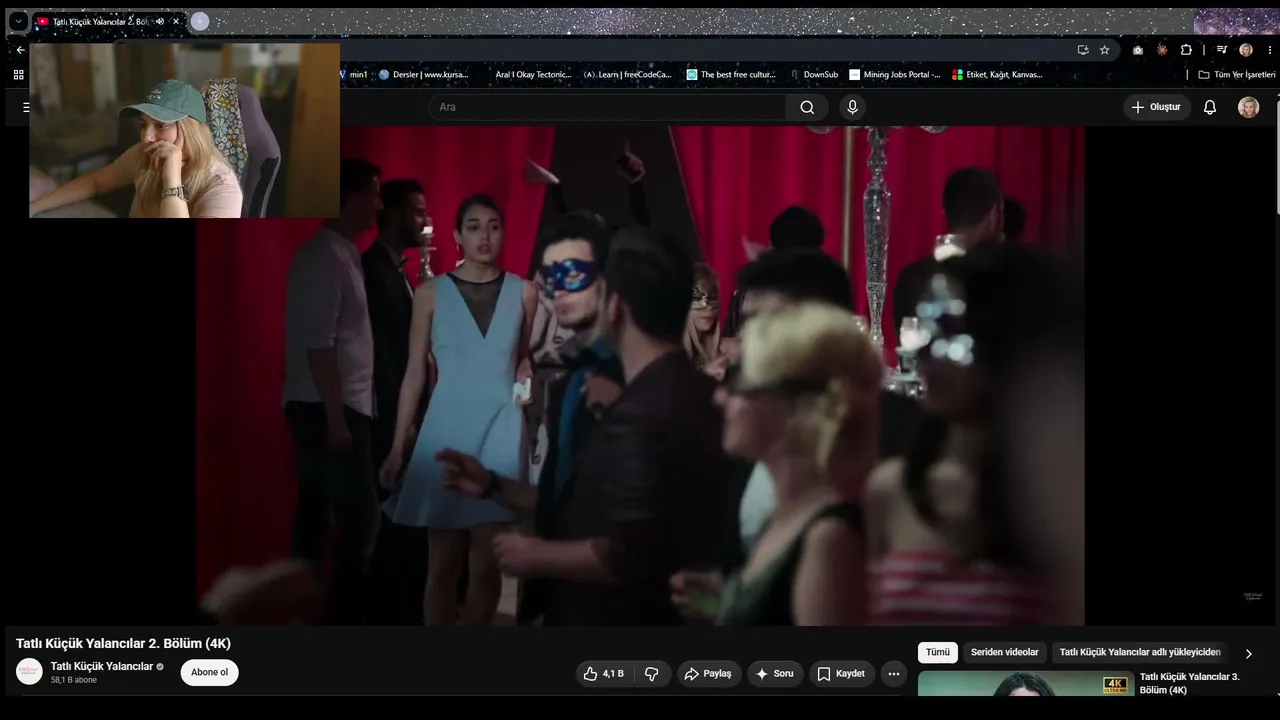The height and width of the screenshot is (720, 1280).
Task: Open the Mining Jobs Portal bookmark
Action: [x=895, y=74]
